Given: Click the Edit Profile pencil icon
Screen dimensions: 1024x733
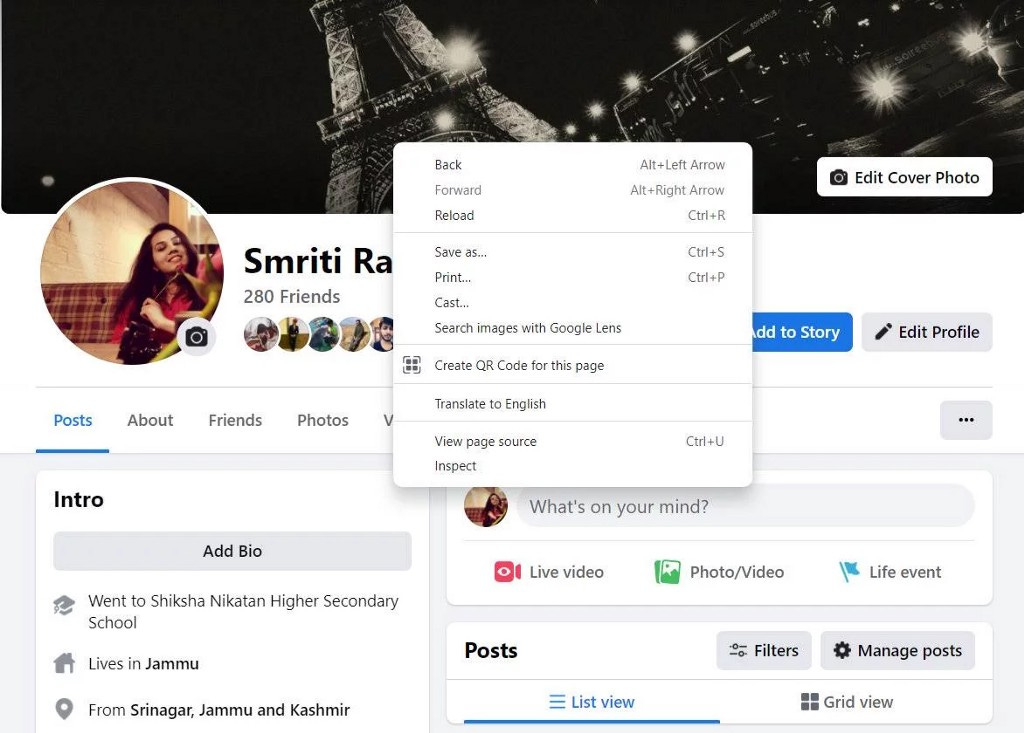Looking at the screenshot, I should coord(883,332).
